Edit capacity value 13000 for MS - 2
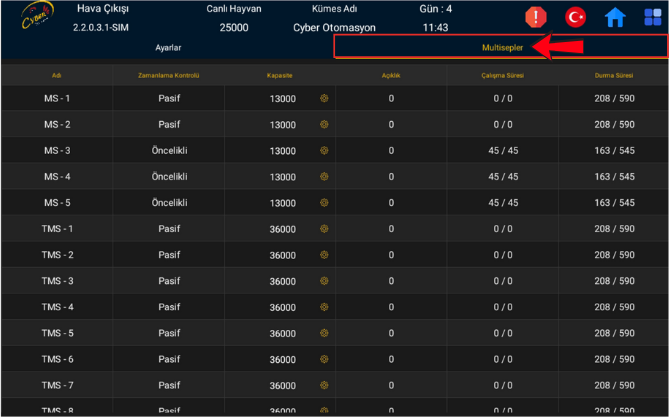669x417 pixels. coord(282,125)
